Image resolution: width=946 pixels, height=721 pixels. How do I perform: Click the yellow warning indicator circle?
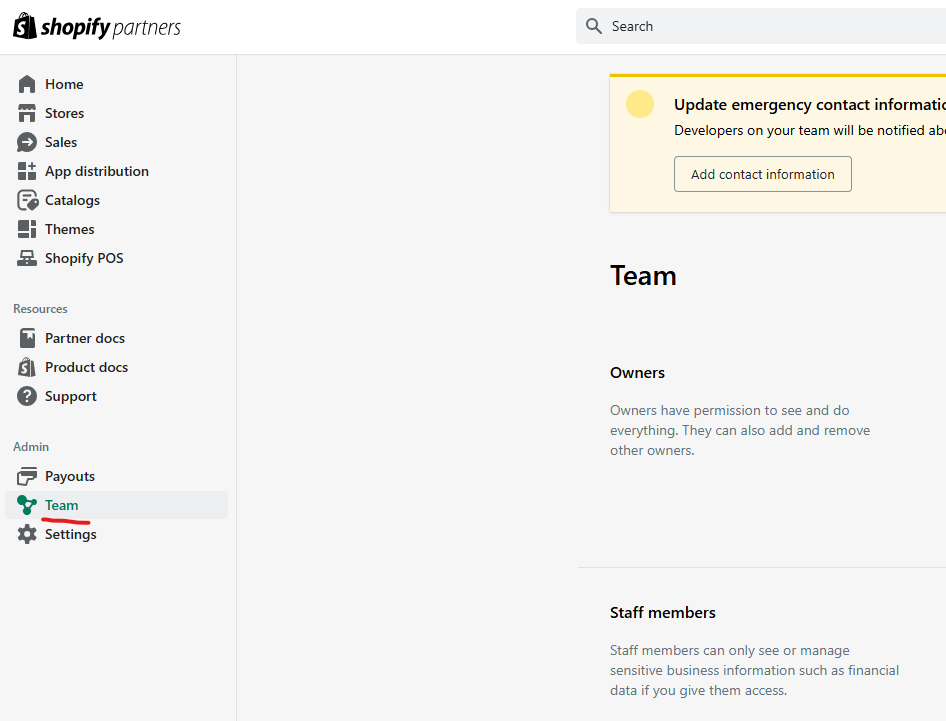(640, 103)
